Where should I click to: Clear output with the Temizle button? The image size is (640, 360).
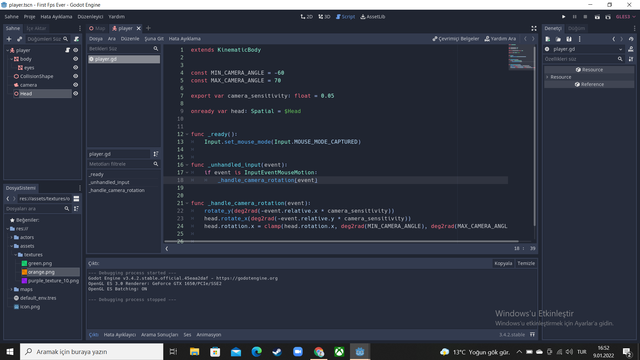(x=526, y=263)
